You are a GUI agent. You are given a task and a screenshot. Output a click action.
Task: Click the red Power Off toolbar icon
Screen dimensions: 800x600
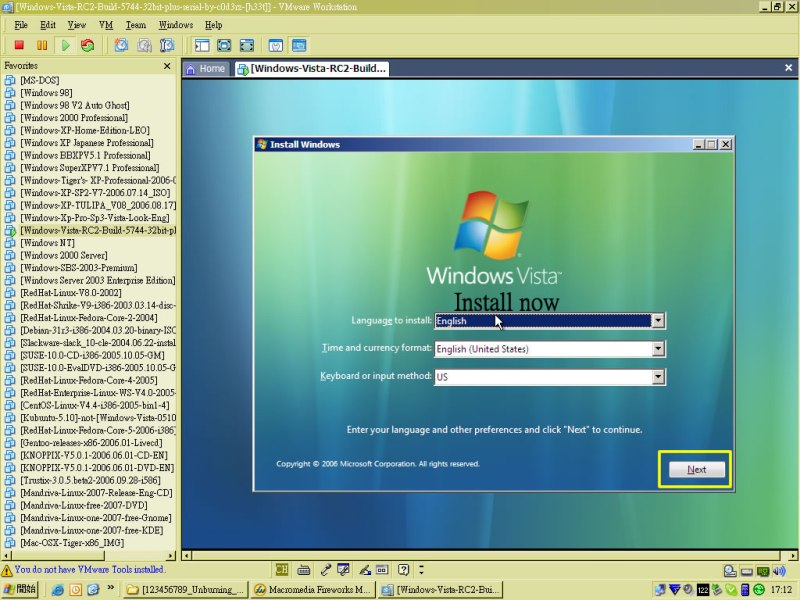19,45
